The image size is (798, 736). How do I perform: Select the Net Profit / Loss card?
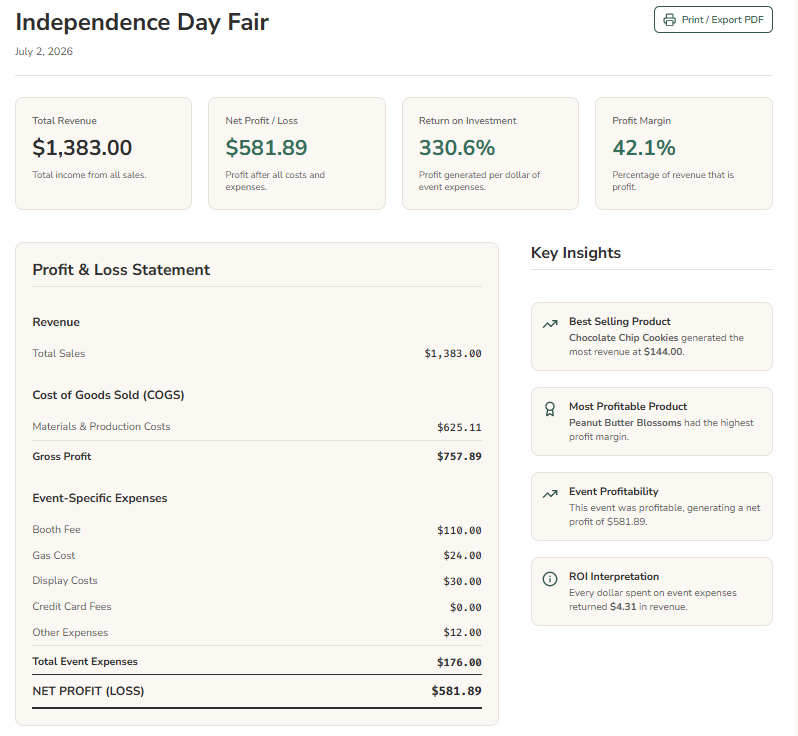(296, 153)
